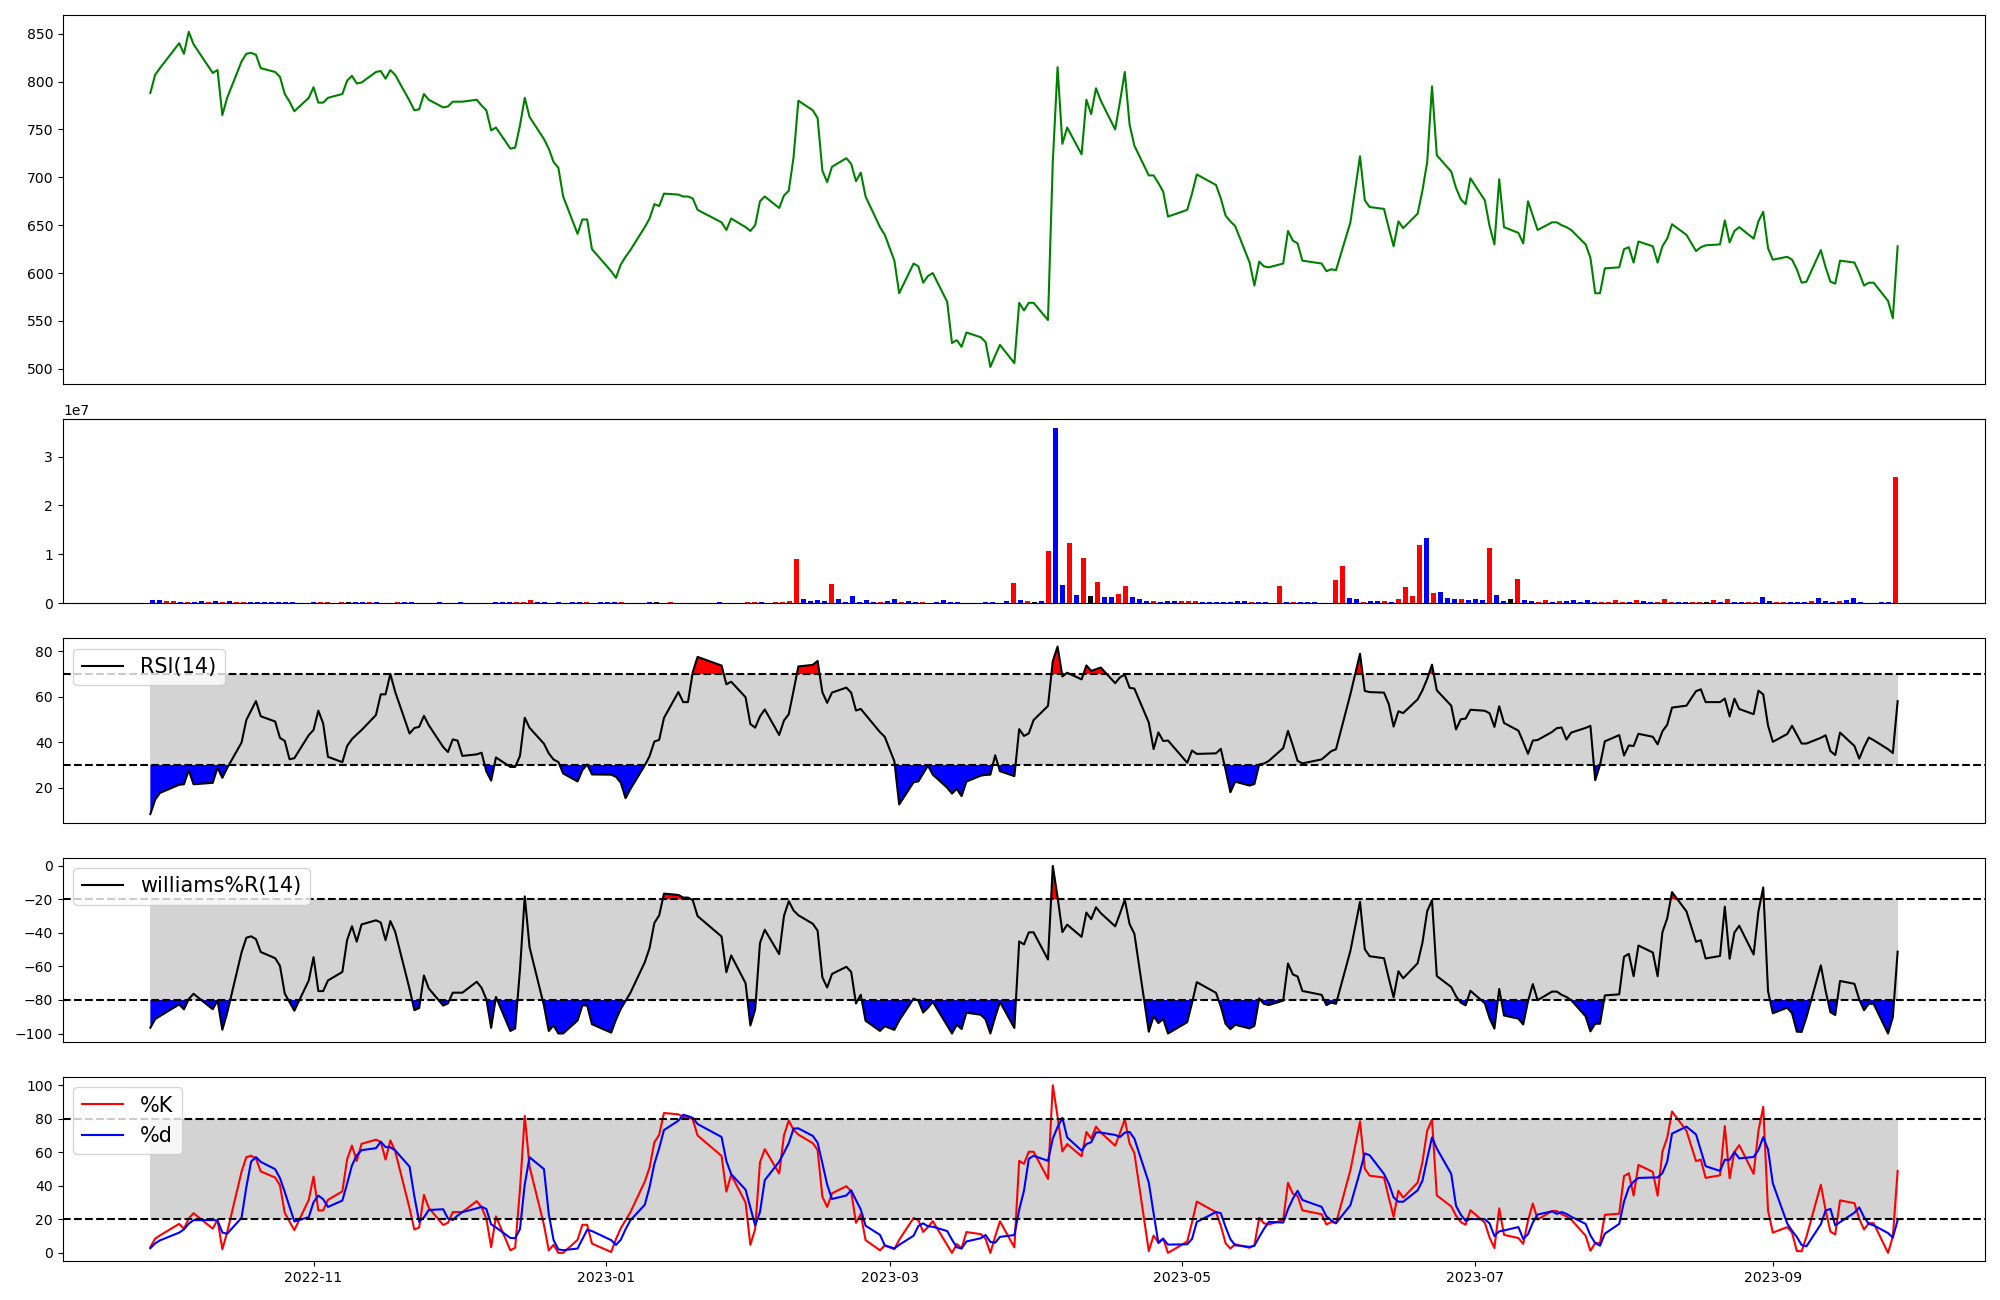The width and height of the screenshot is (2000, 1300).
Task: Click the 2022-11 x-axis date label
Action: (314, 1277)
